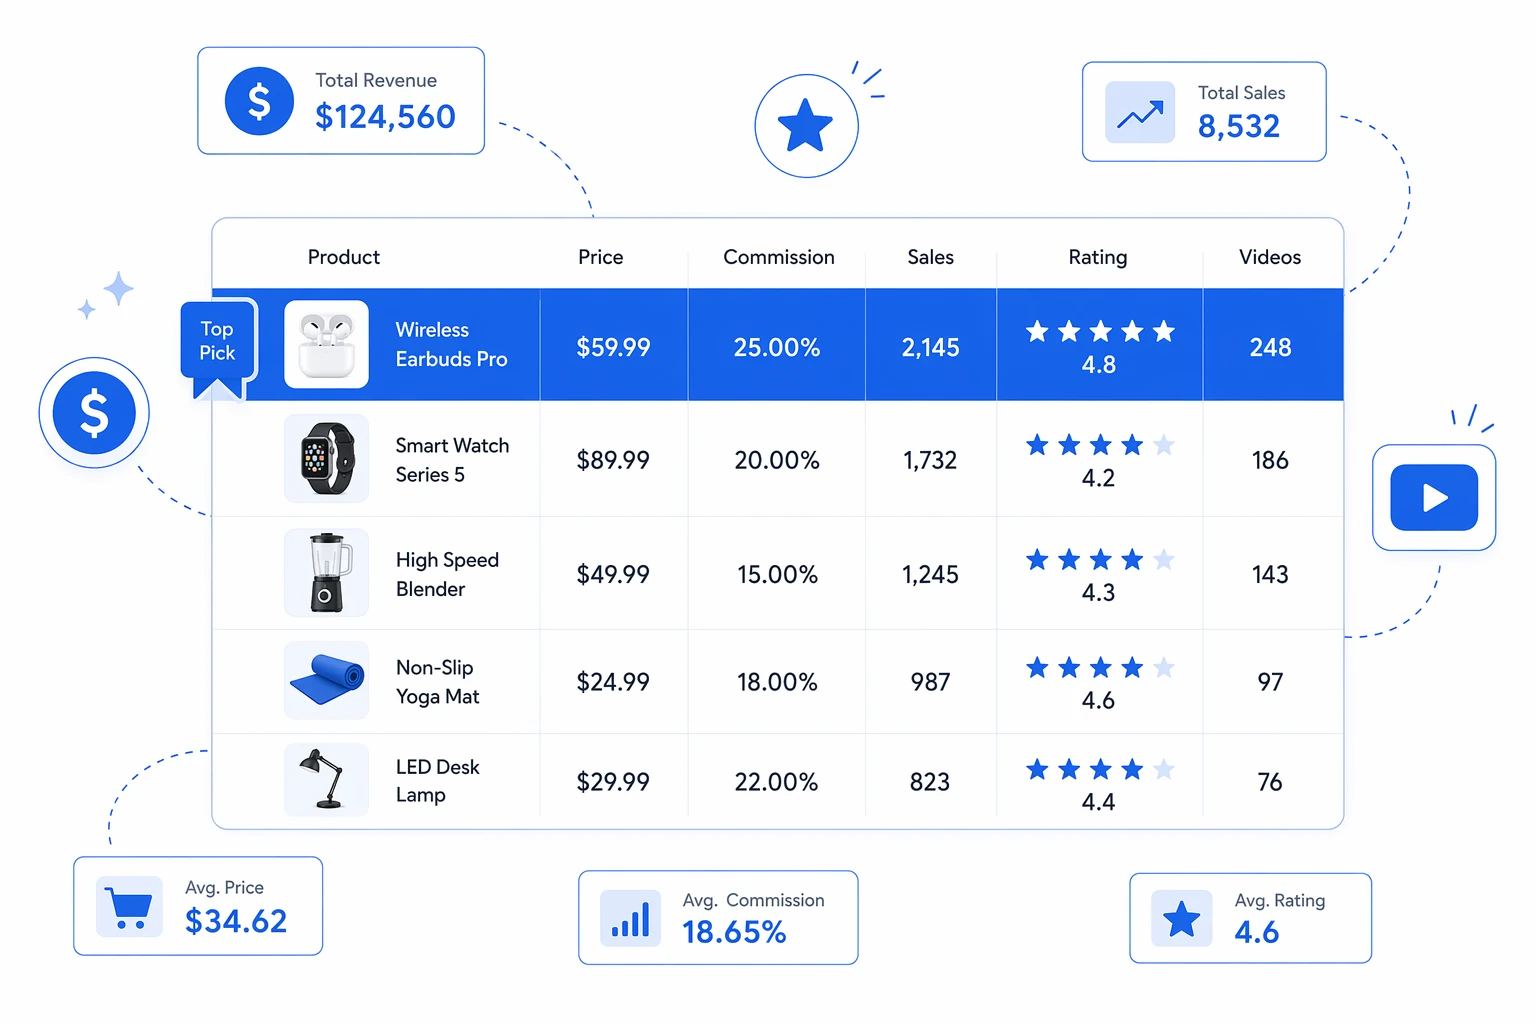Open the High Speed Blender thumbnail
This screenshot has width=1536, height=1024.
click(327, 572)
